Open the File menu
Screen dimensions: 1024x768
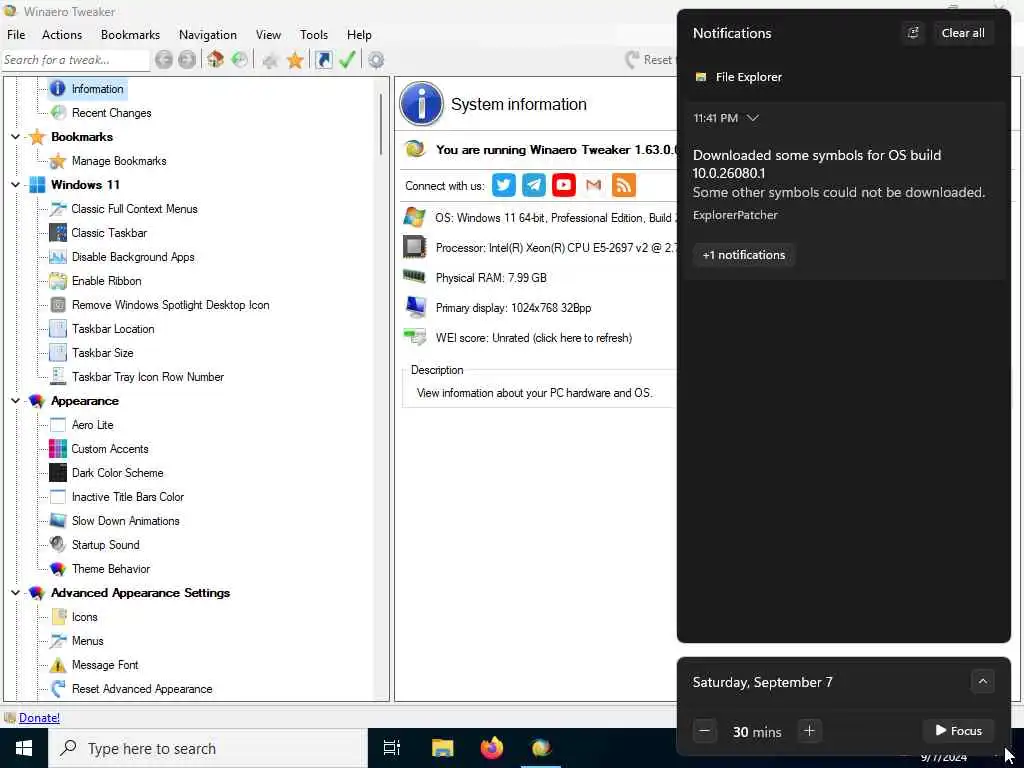[x=16, y=35]
